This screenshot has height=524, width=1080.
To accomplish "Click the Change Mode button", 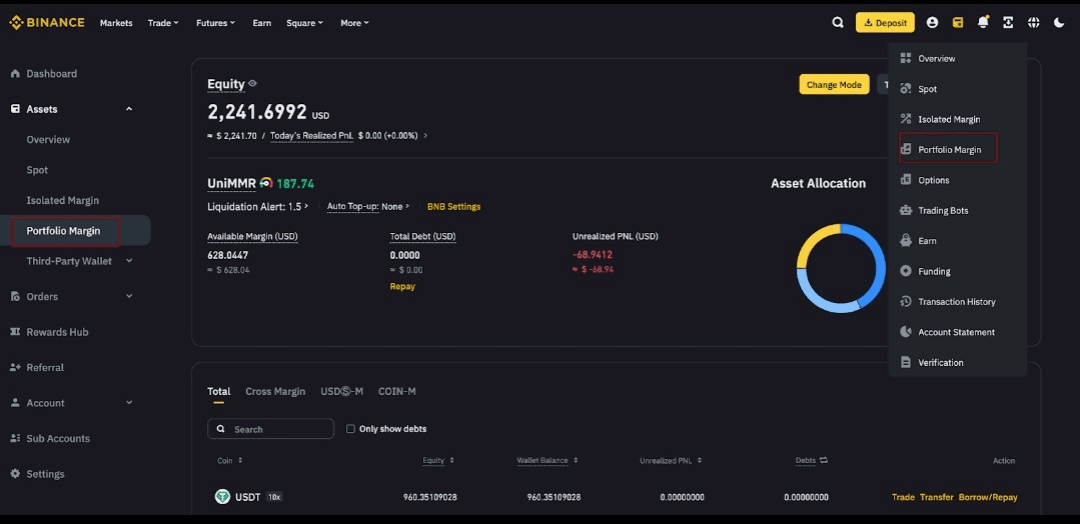I will [x=834, y=85].
